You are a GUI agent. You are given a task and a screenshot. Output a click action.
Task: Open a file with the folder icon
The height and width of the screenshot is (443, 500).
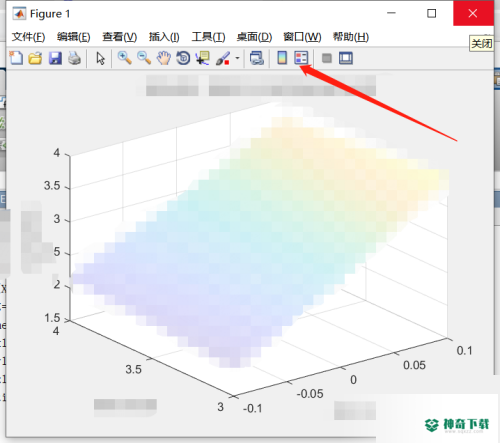click(x=35, y=58)
